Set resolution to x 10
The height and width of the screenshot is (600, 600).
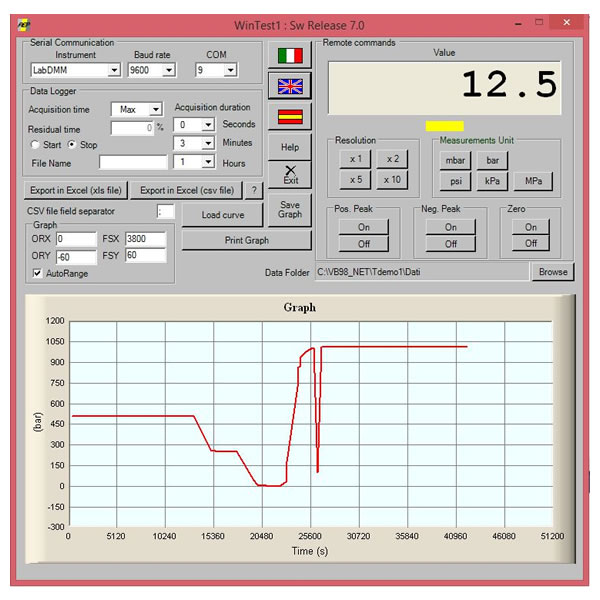392,179
